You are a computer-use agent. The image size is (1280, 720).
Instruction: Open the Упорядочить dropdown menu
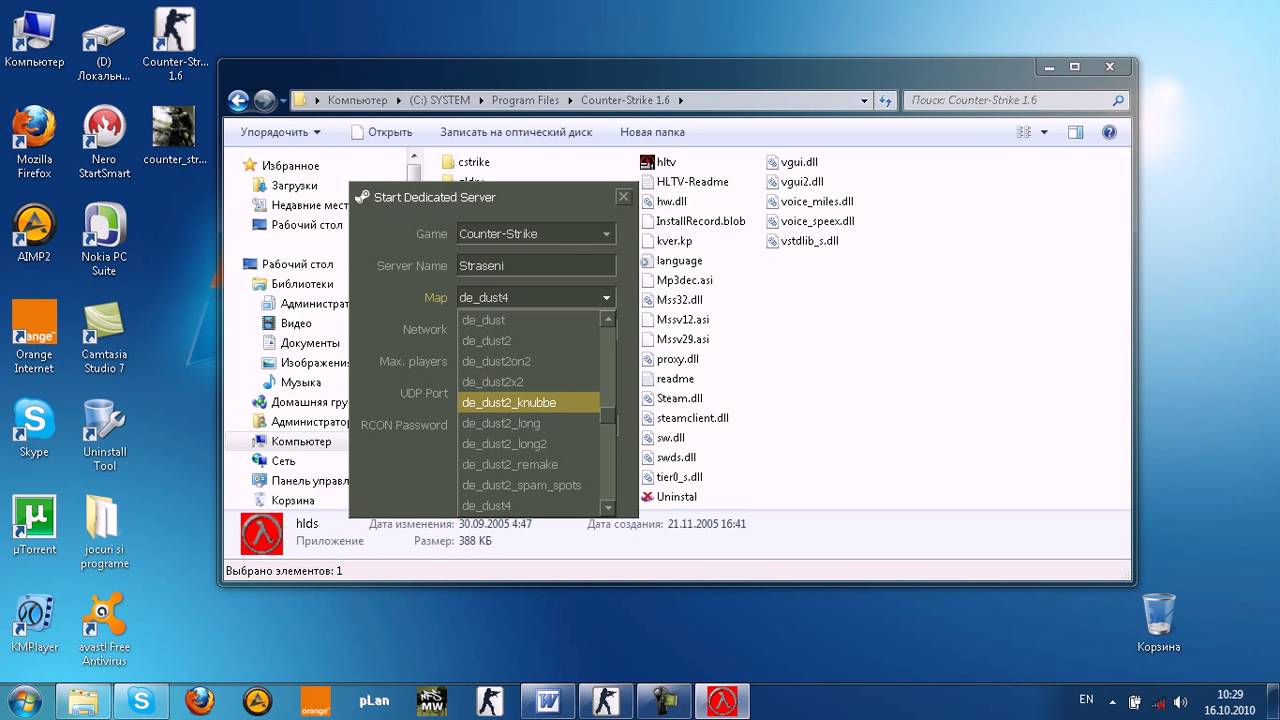280,132
